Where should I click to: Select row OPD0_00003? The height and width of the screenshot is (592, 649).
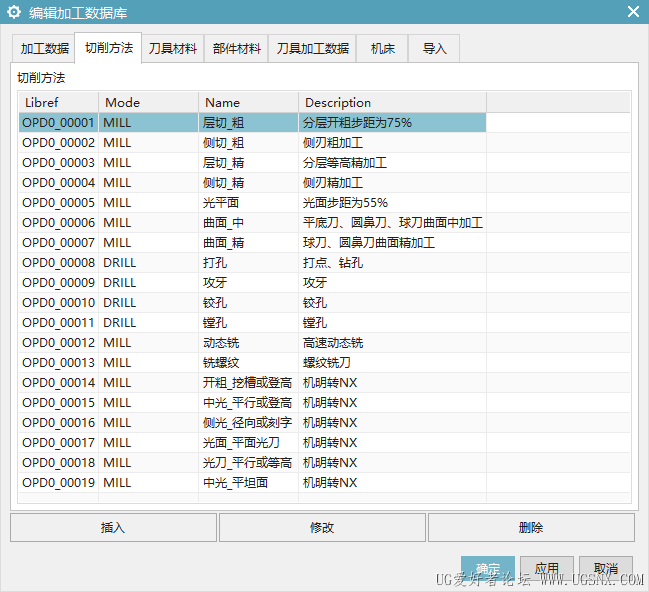252,163
